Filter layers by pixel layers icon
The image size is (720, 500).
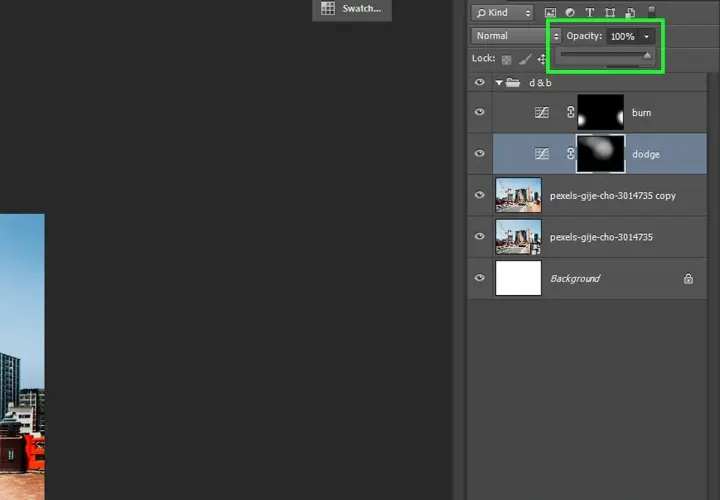pos(550,13)
